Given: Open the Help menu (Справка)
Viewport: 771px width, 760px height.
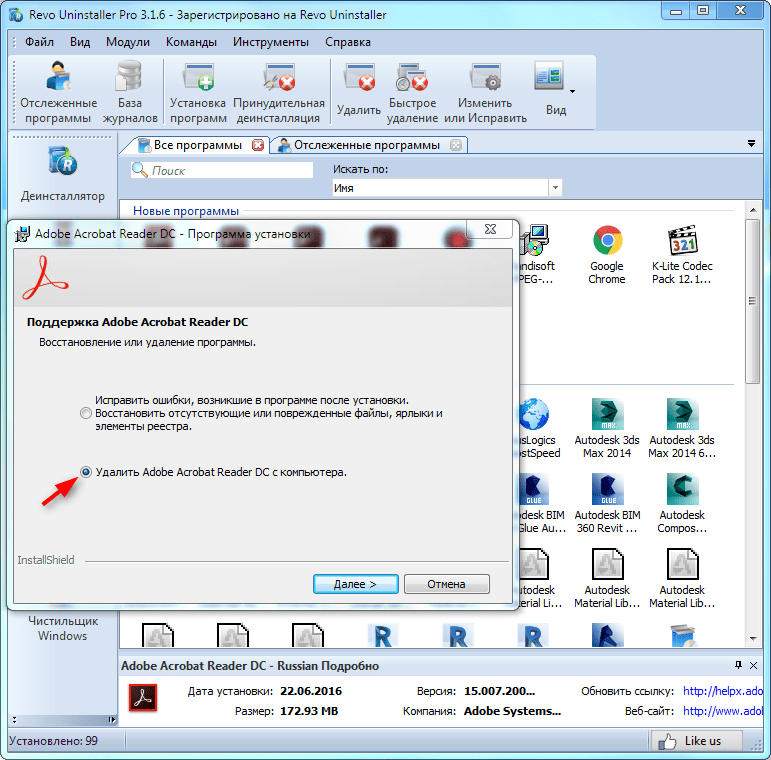Looking at the screenshot, I should point(348,42).
